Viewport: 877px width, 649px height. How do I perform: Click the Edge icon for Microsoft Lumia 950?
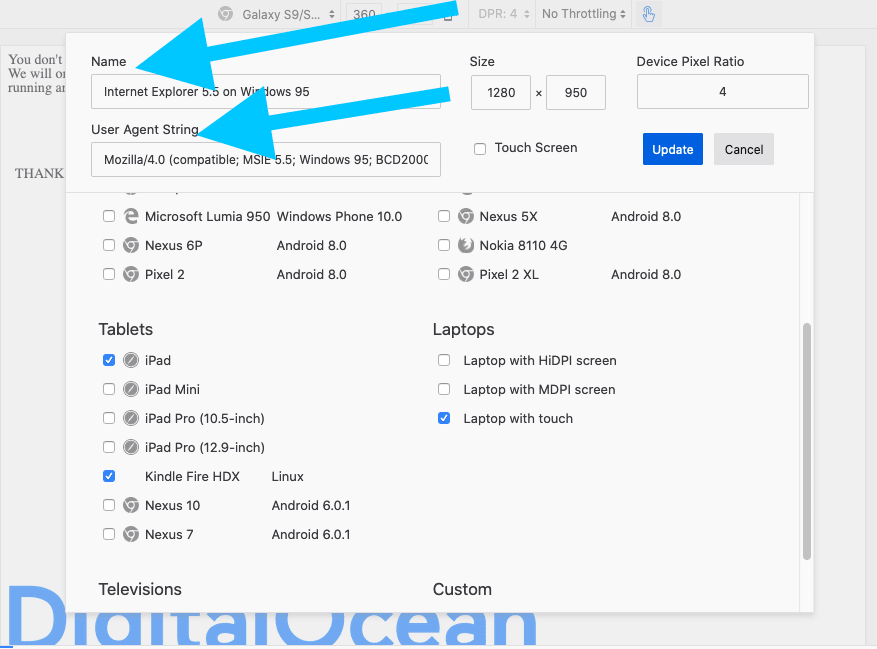point(131,217)
